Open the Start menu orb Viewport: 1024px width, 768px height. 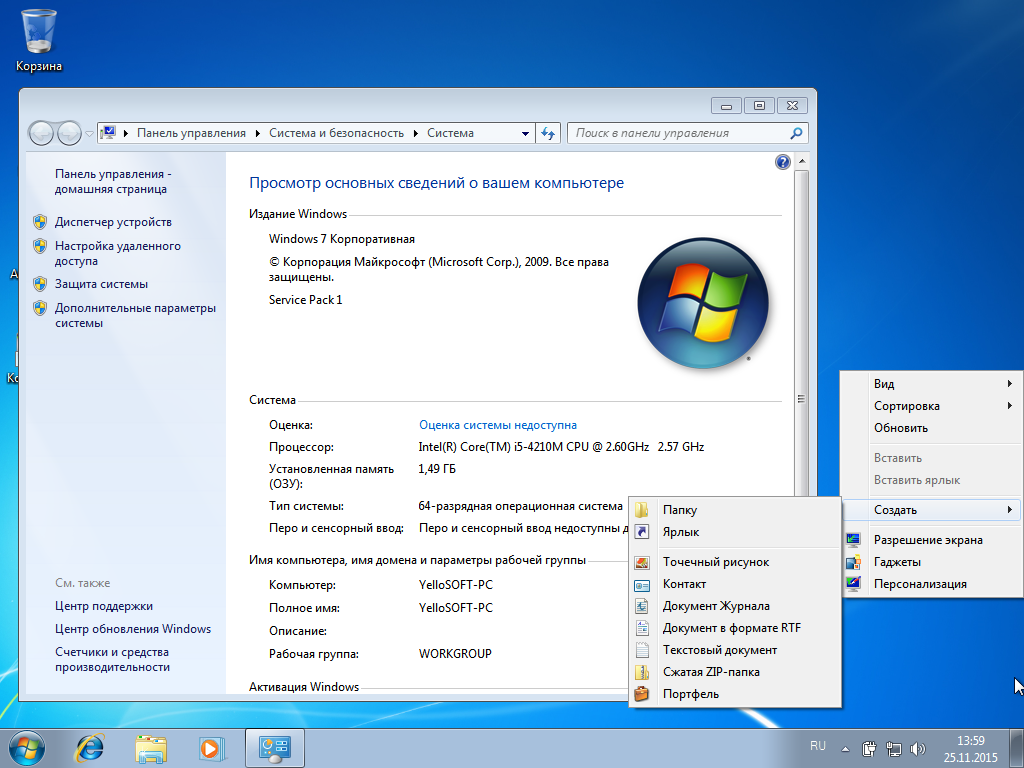pyautogui.click(x=26, y=748)
